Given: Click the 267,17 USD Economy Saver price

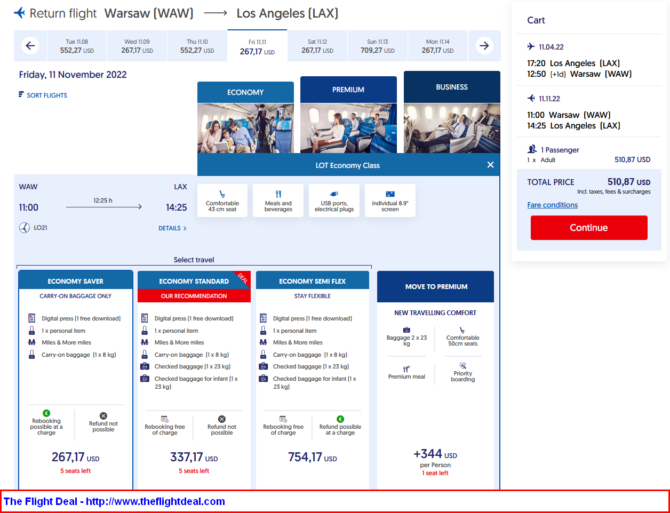Looking at the screenshot, I should pyautogui.click(x=76, y=457).
